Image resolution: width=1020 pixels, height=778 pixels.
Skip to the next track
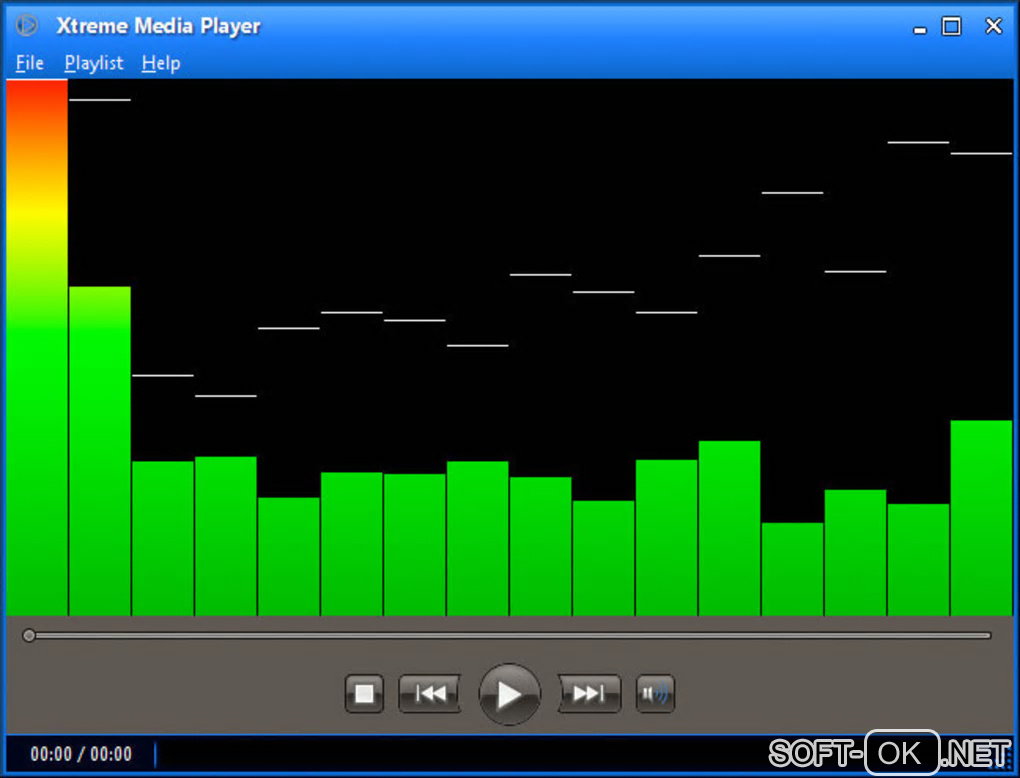pos(589,693)
